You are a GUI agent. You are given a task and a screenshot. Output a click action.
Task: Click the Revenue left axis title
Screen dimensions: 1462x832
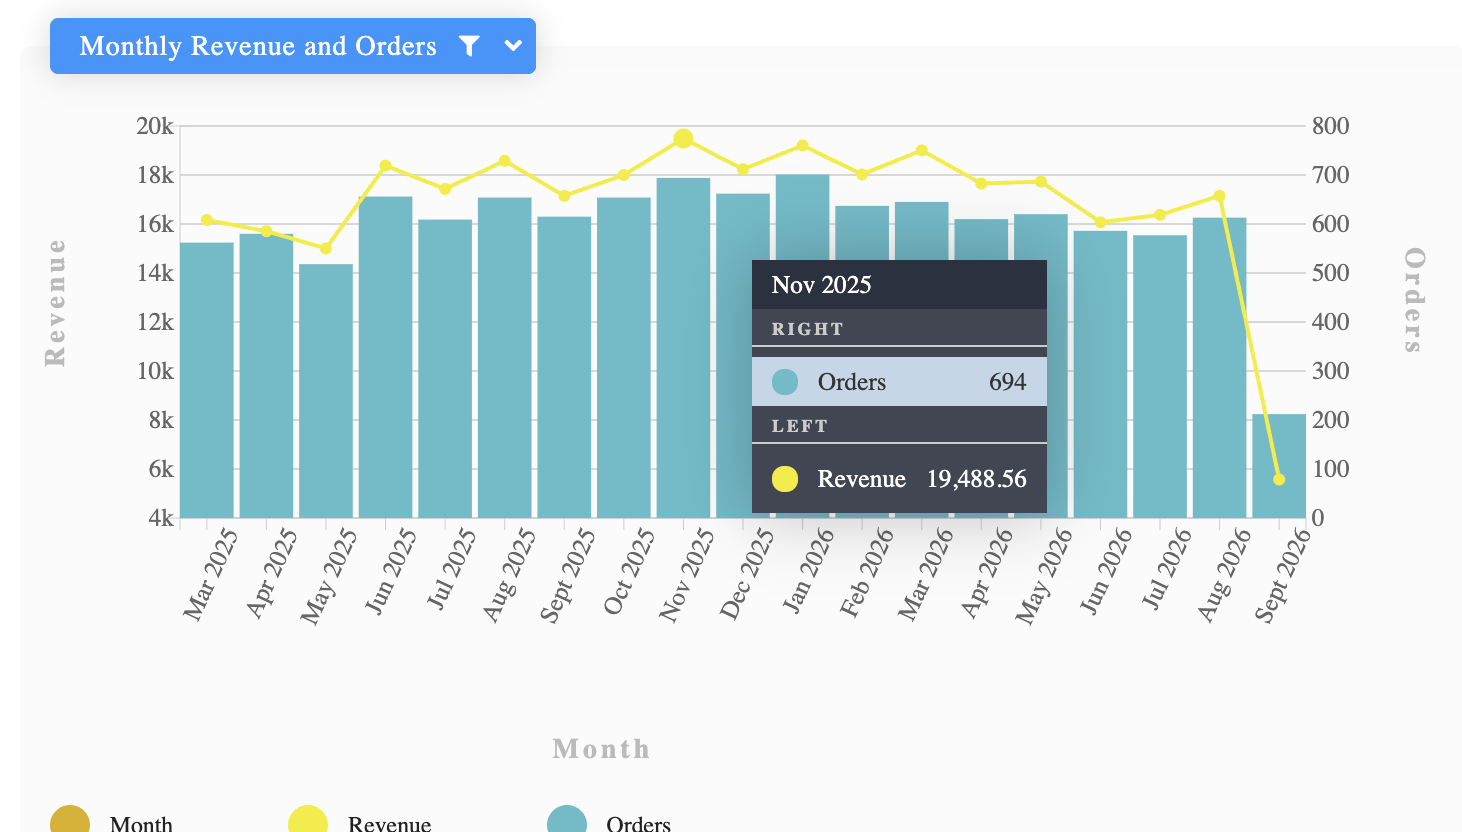pyautogui.click(x=56, y=302)
